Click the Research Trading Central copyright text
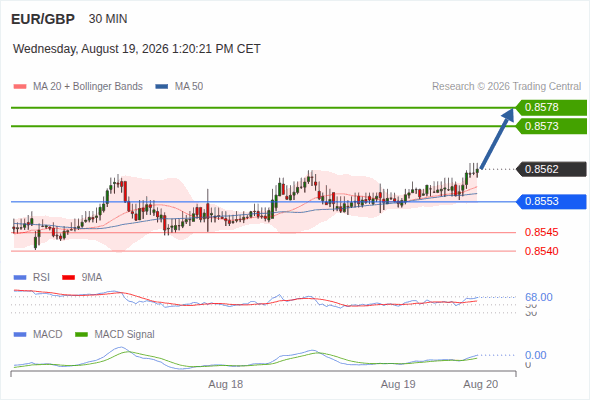Screen dimensions: 590x400 pyautogui.click(x=506, y=87)
